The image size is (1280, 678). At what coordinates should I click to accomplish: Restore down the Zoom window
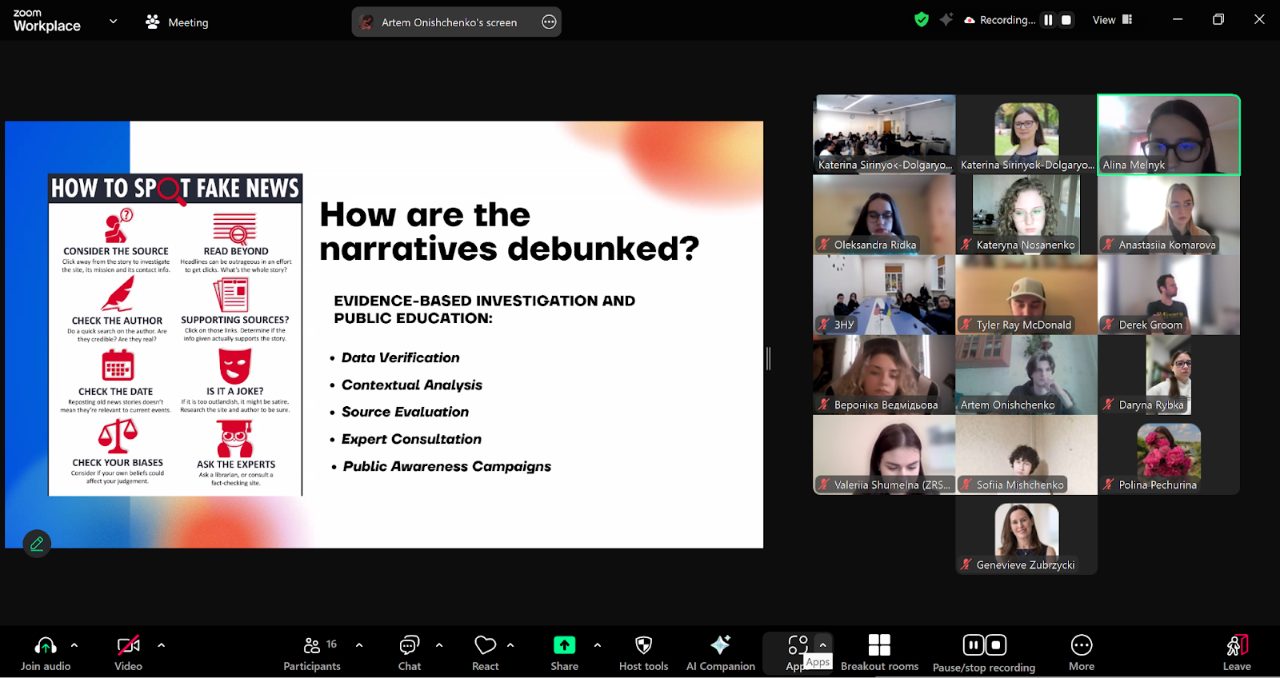tap(1218, 20)
